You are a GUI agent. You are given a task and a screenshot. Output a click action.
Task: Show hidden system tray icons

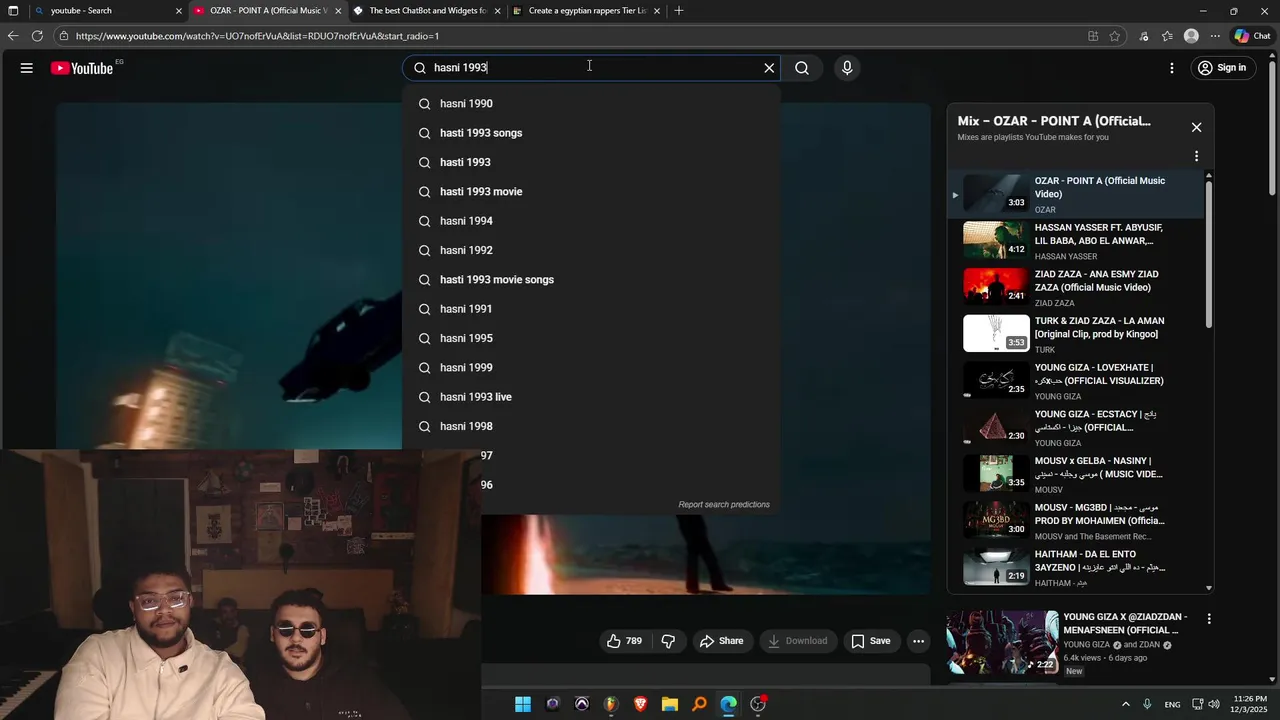[1125, 704]
